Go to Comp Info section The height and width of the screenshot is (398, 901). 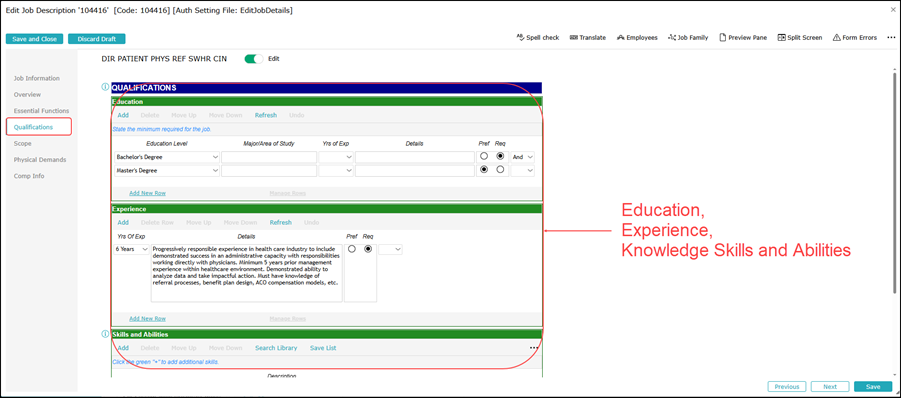[x=29, y=176]
